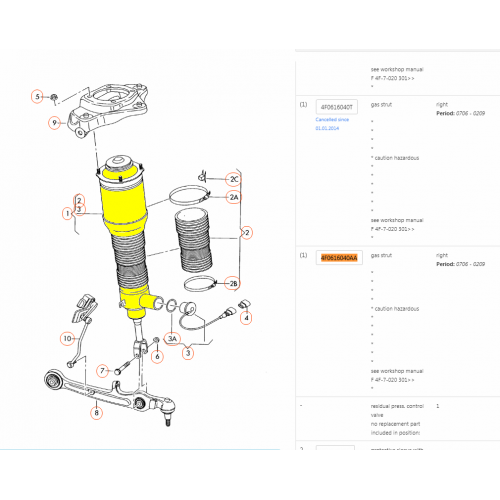Click callout 4 under the small clip
The width and height of the screenshot is (500, 500).
pos(246,318)
